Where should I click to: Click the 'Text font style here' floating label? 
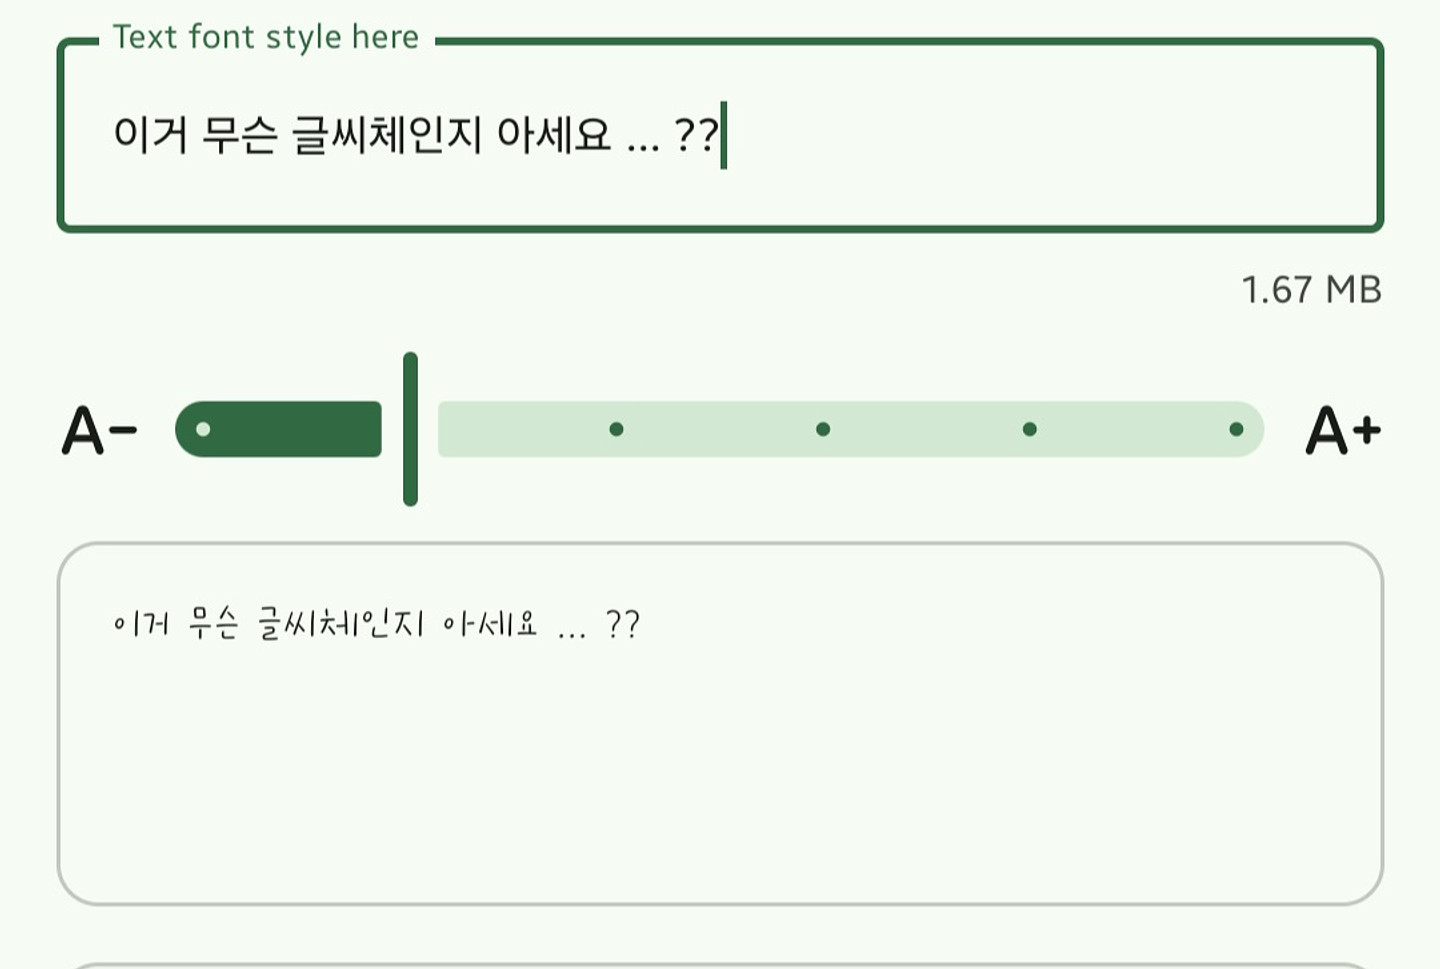tap(265, 37)
